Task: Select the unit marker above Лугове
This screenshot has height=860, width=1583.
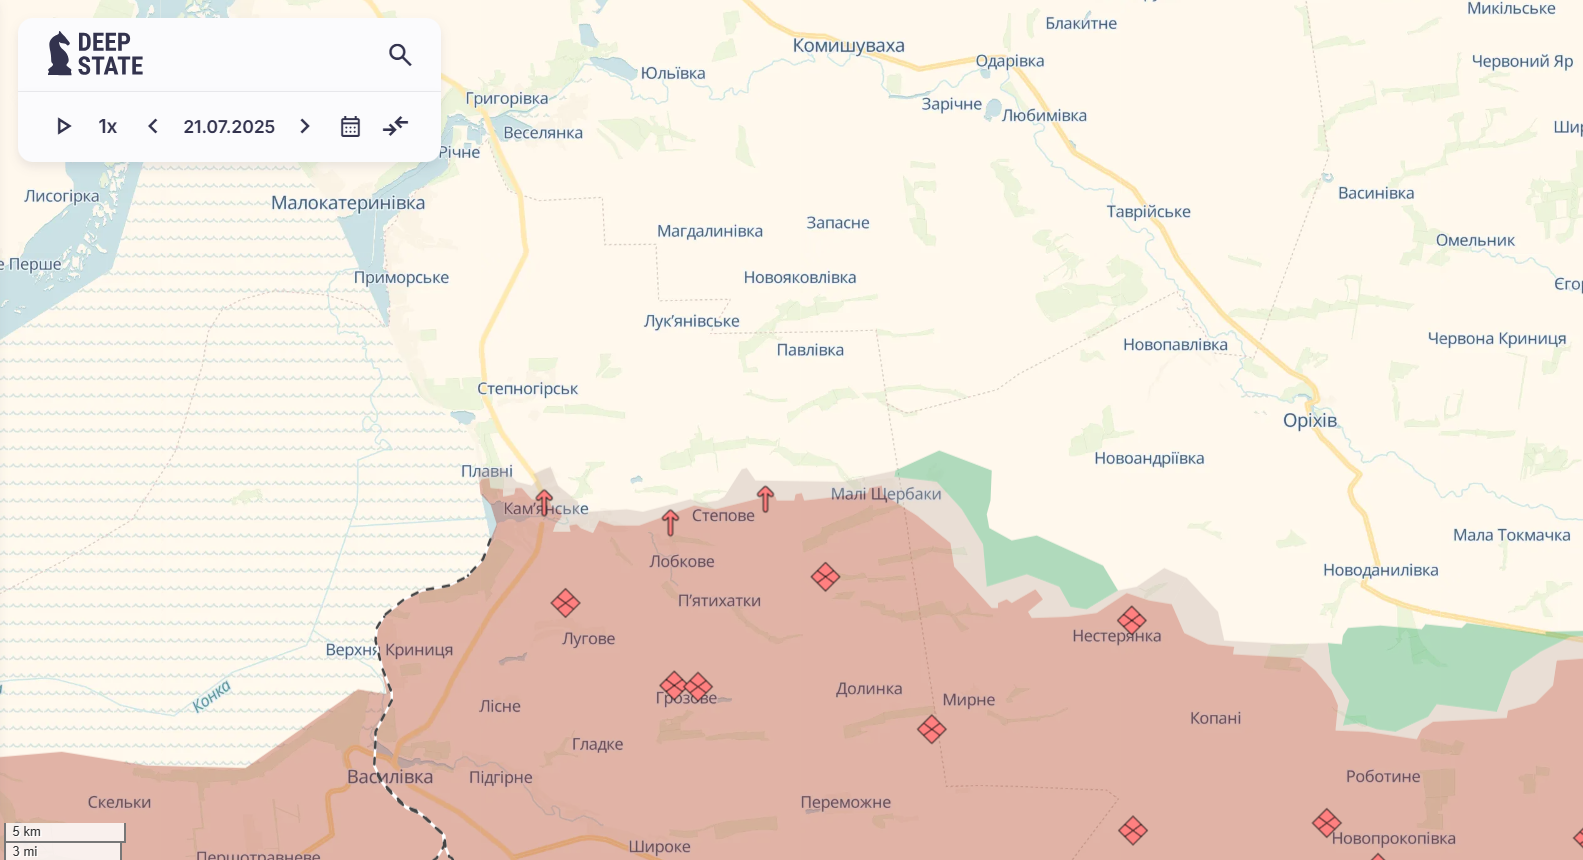Action: point(566,603)
